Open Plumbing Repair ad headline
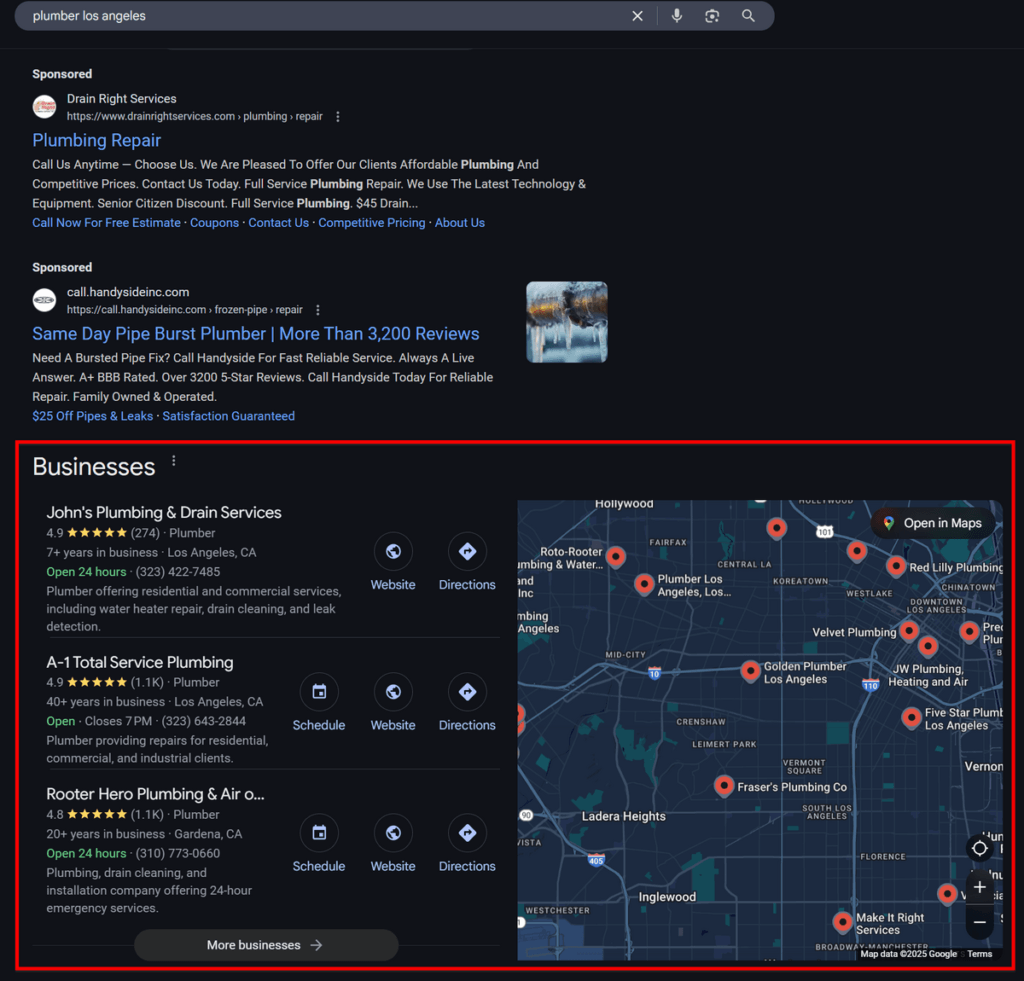1024x981 pixels. click(x=97, y=140)
